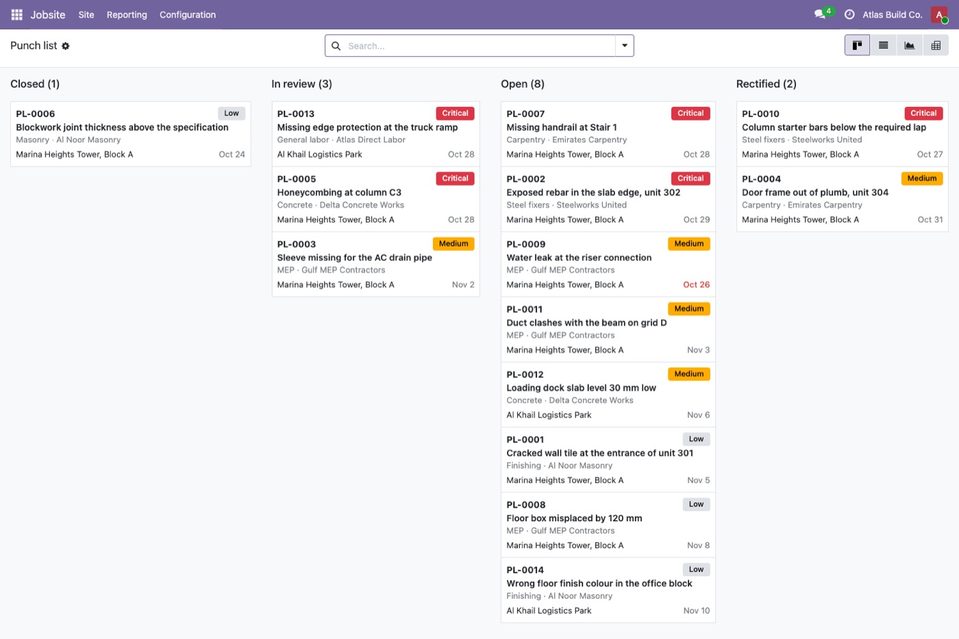
Task: Open the Configuration menu
Action: pos(188,15)
